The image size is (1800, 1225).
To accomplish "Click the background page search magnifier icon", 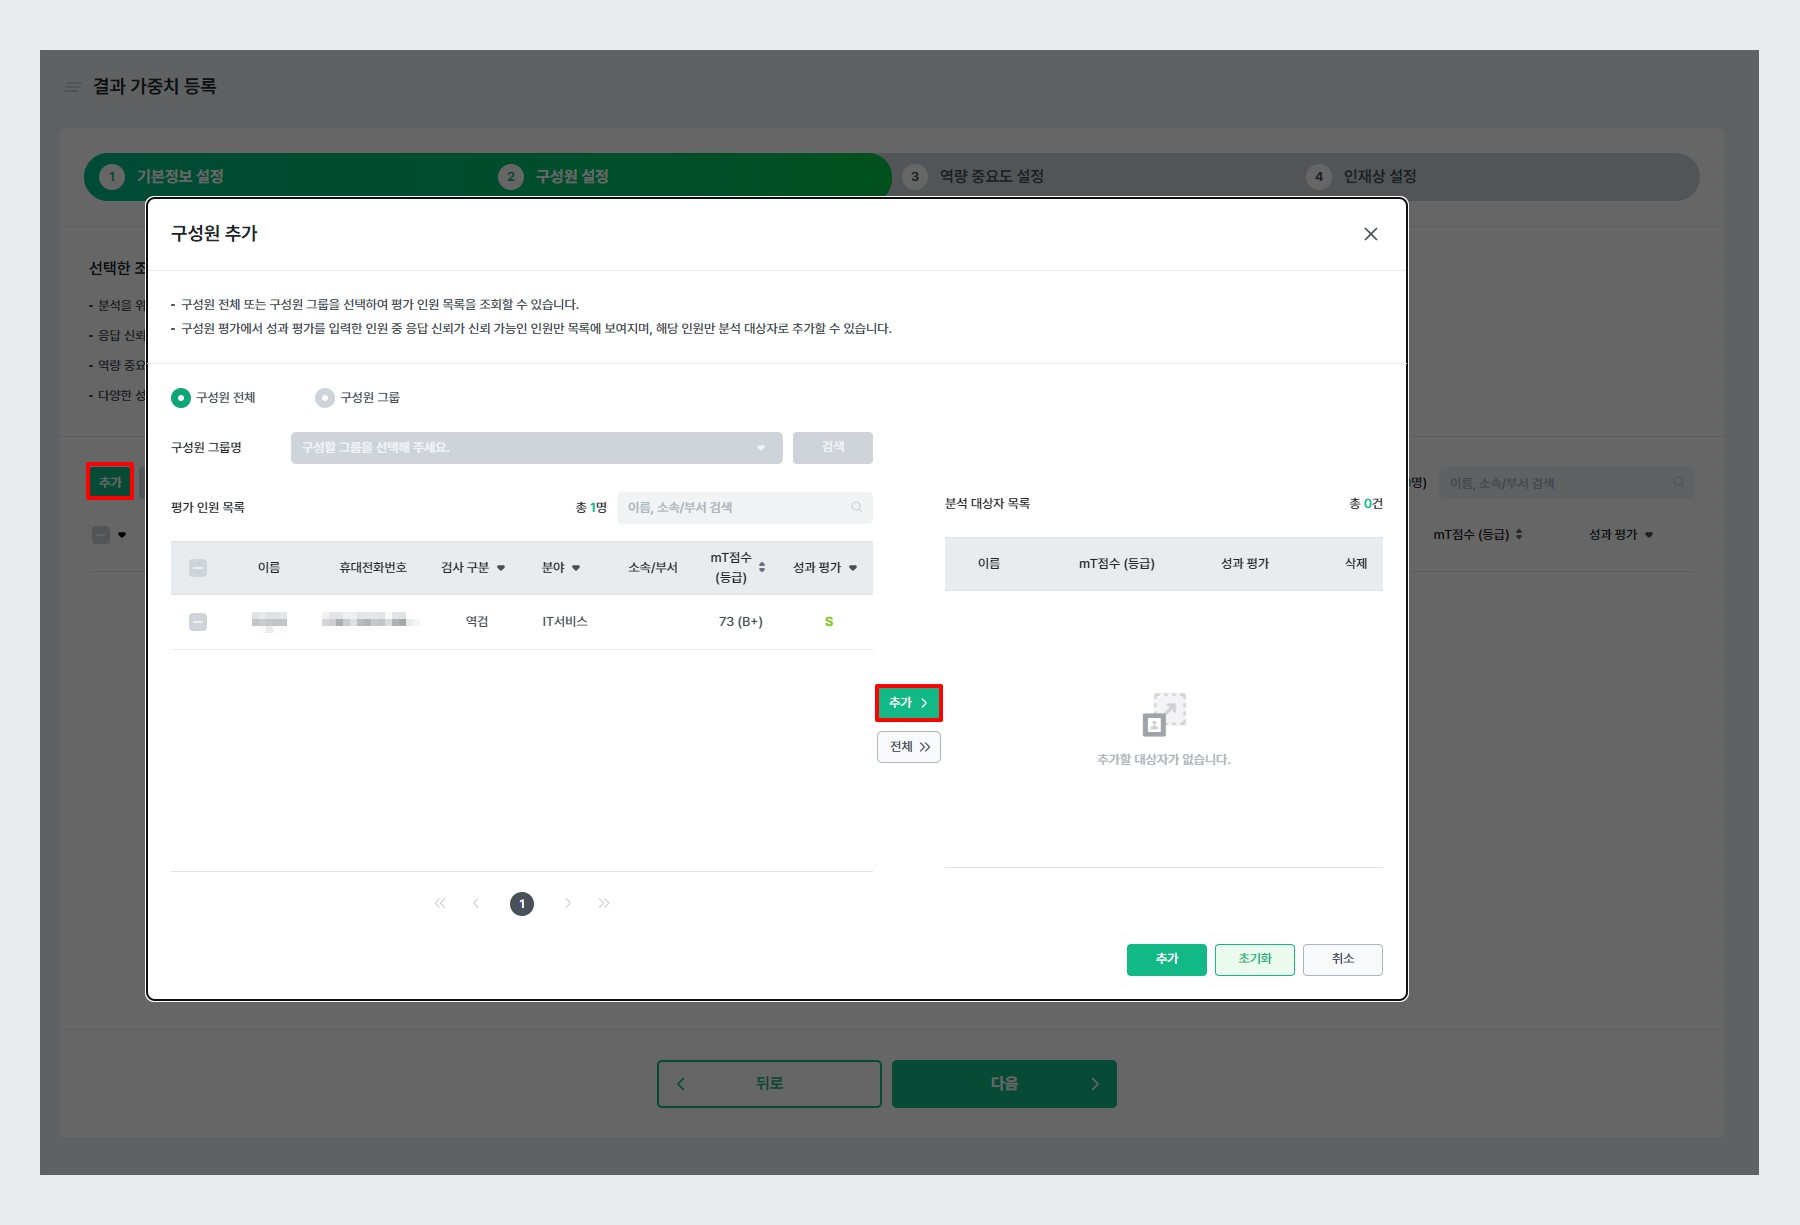I will tap(1679, 483).
